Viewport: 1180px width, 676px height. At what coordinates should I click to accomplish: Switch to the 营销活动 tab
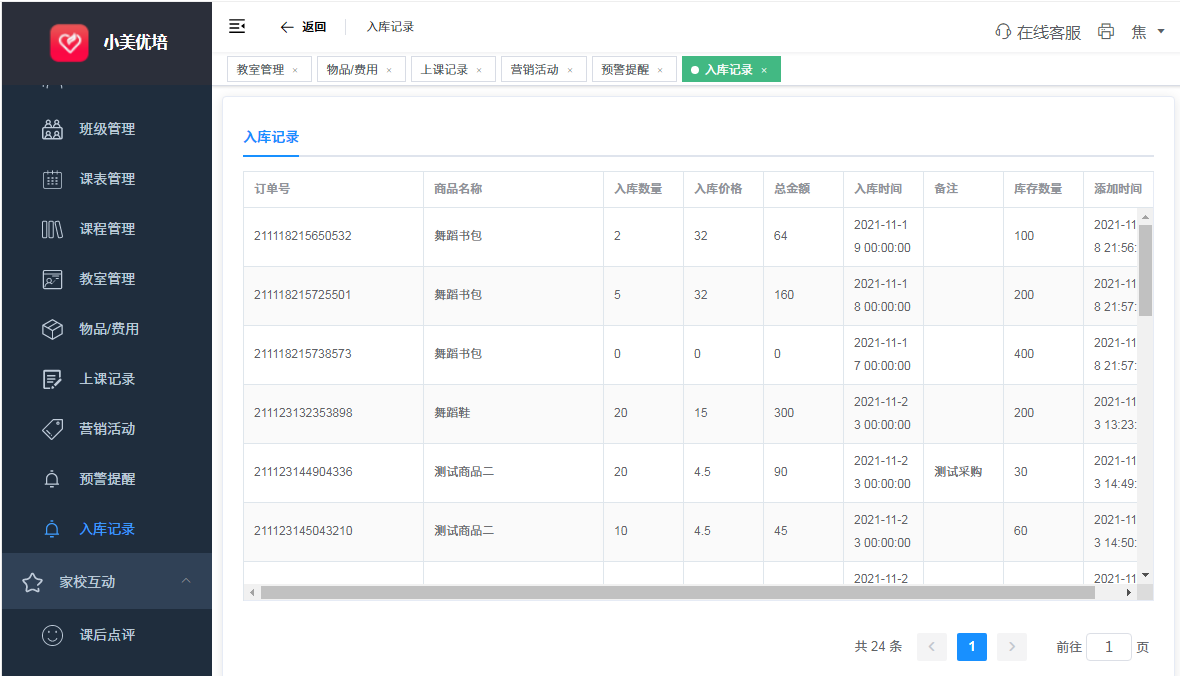[534, 70]
